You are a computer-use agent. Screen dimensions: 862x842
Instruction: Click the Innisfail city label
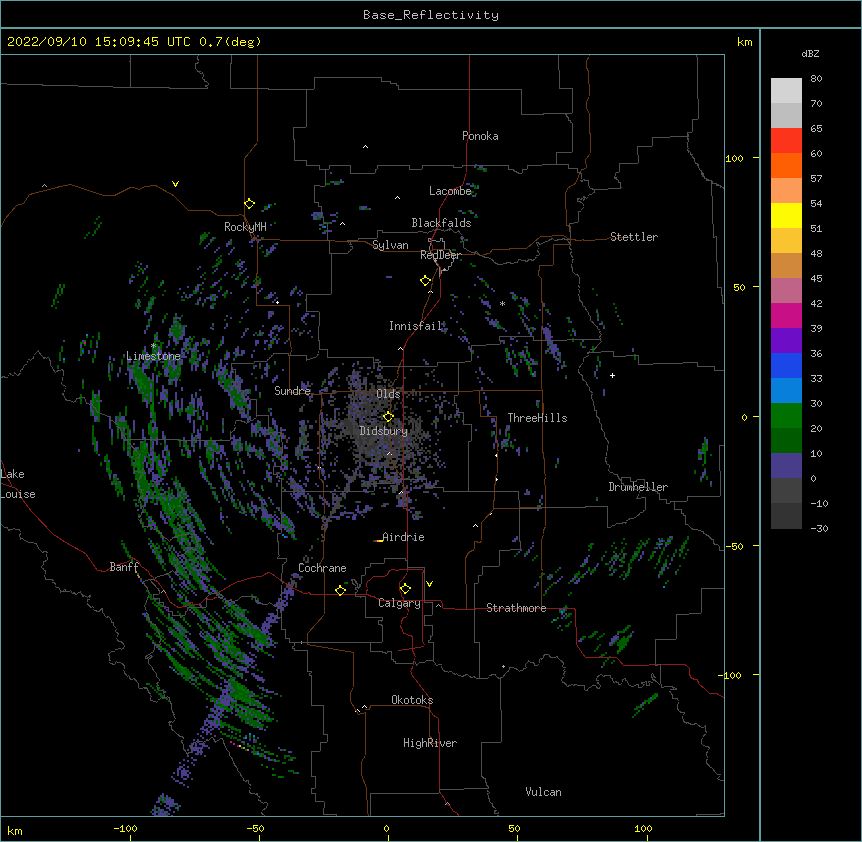click(x=416, y=326)
